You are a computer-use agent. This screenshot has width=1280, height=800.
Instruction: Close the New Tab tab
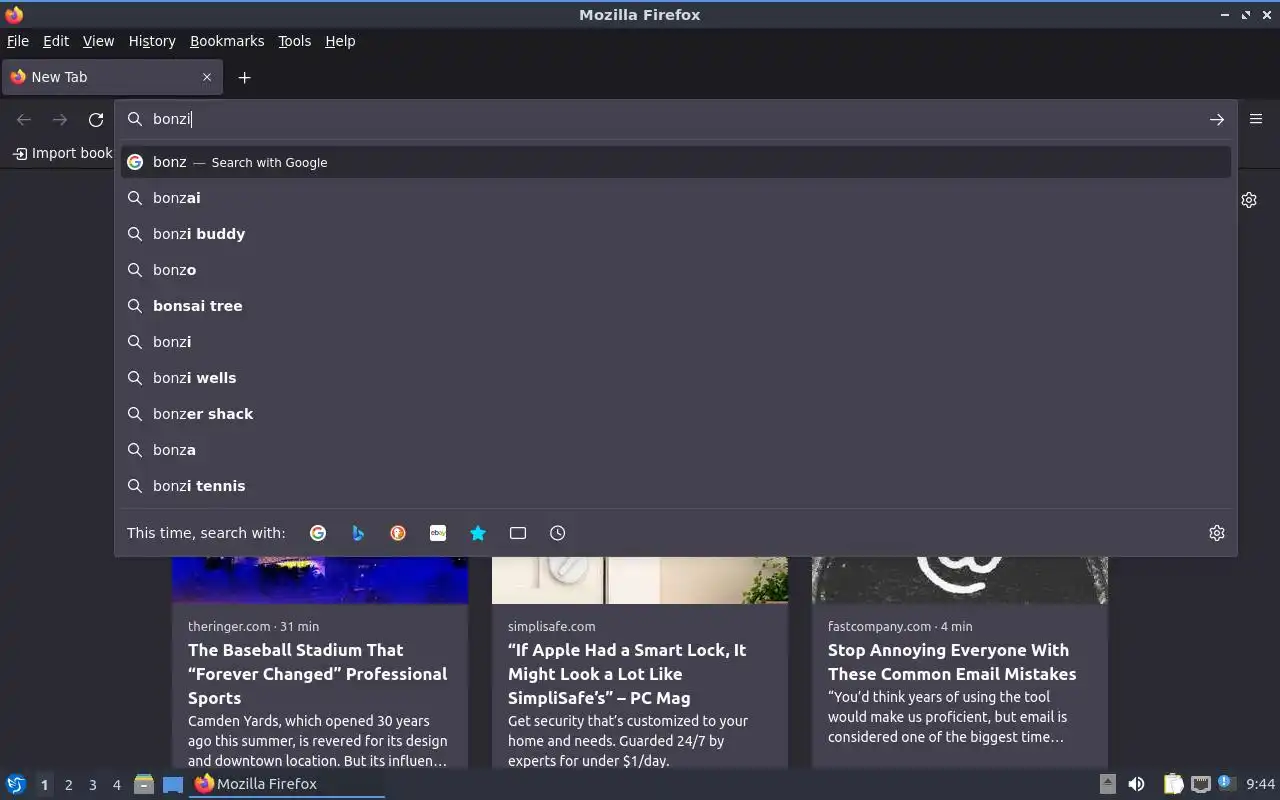pyautogui.click(x=207, y=77)
